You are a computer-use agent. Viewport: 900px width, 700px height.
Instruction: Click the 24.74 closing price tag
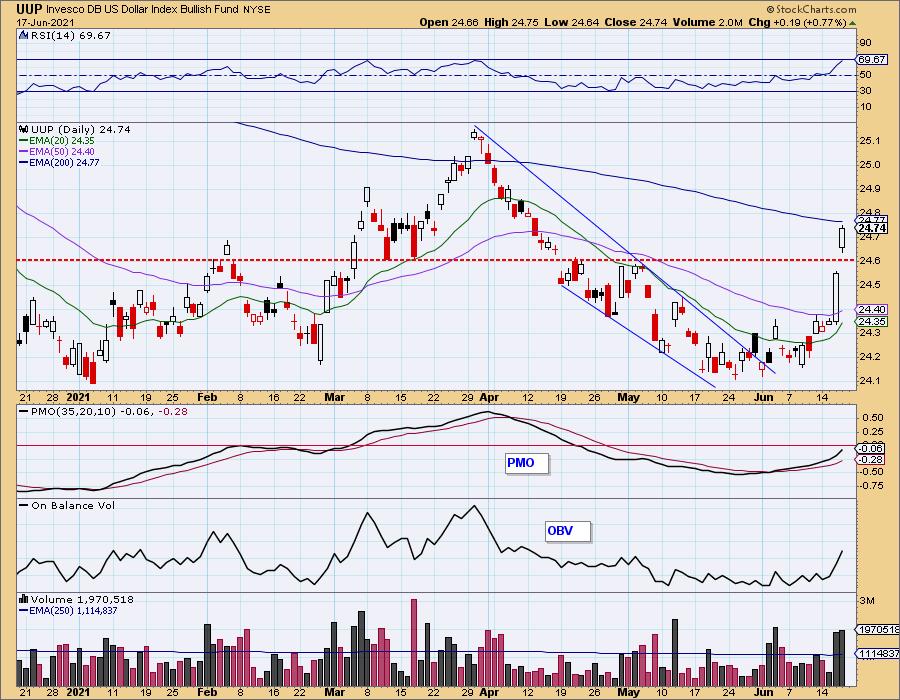pyautogui.click(x=872, y=228)
